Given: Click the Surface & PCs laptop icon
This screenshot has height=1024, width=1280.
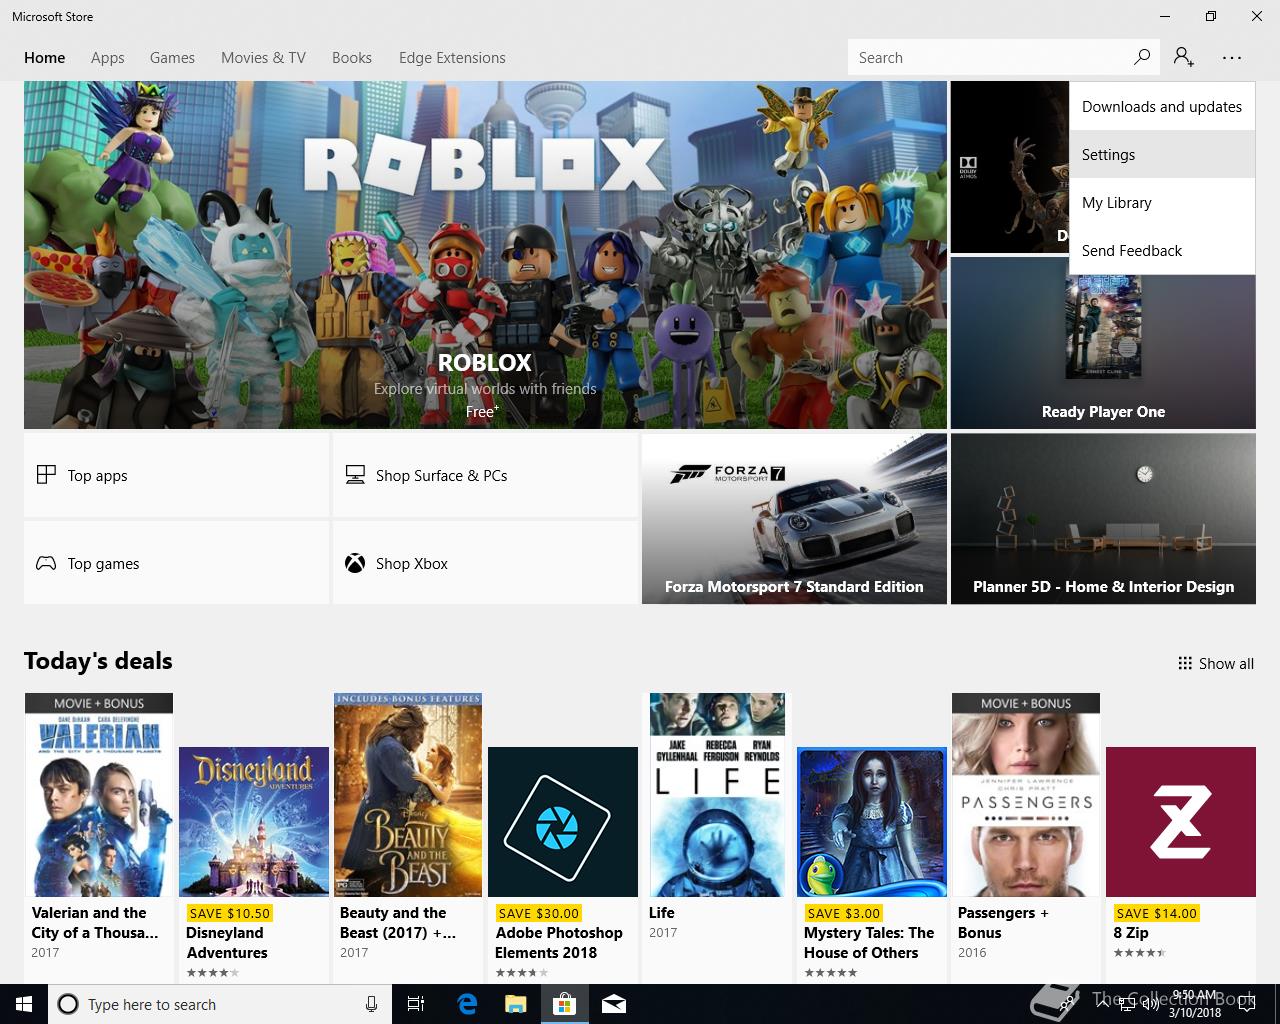Looking at the screenshot, I should click(355, 475).
